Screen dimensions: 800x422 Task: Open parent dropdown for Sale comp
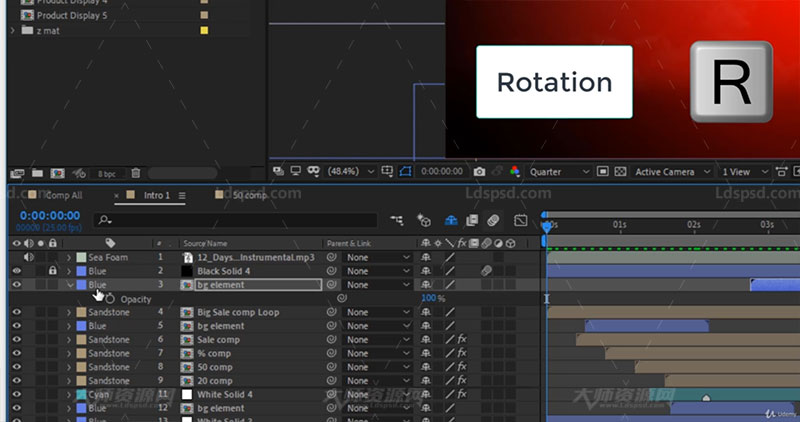click(378, 339)
